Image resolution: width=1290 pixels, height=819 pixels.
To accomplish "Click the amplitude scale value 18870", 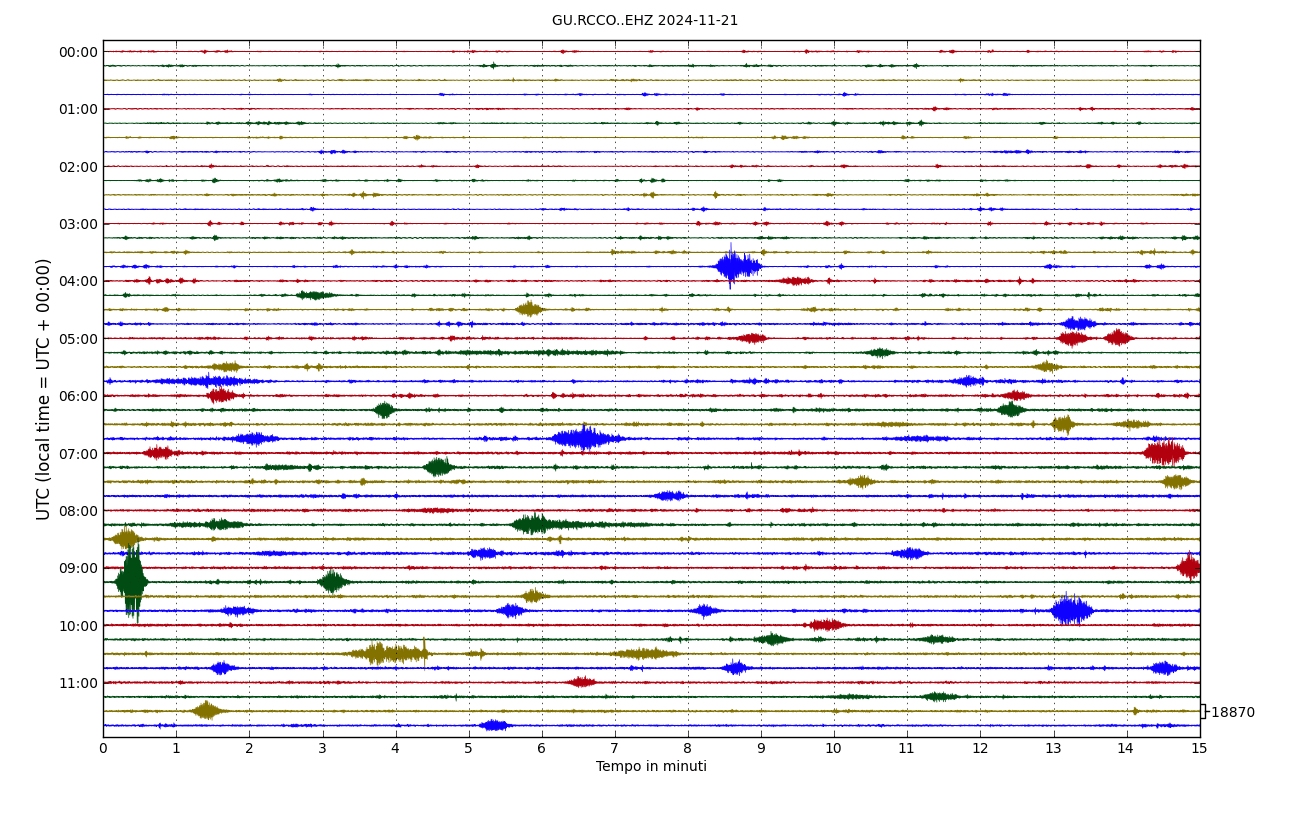I will pos(1233,712).
